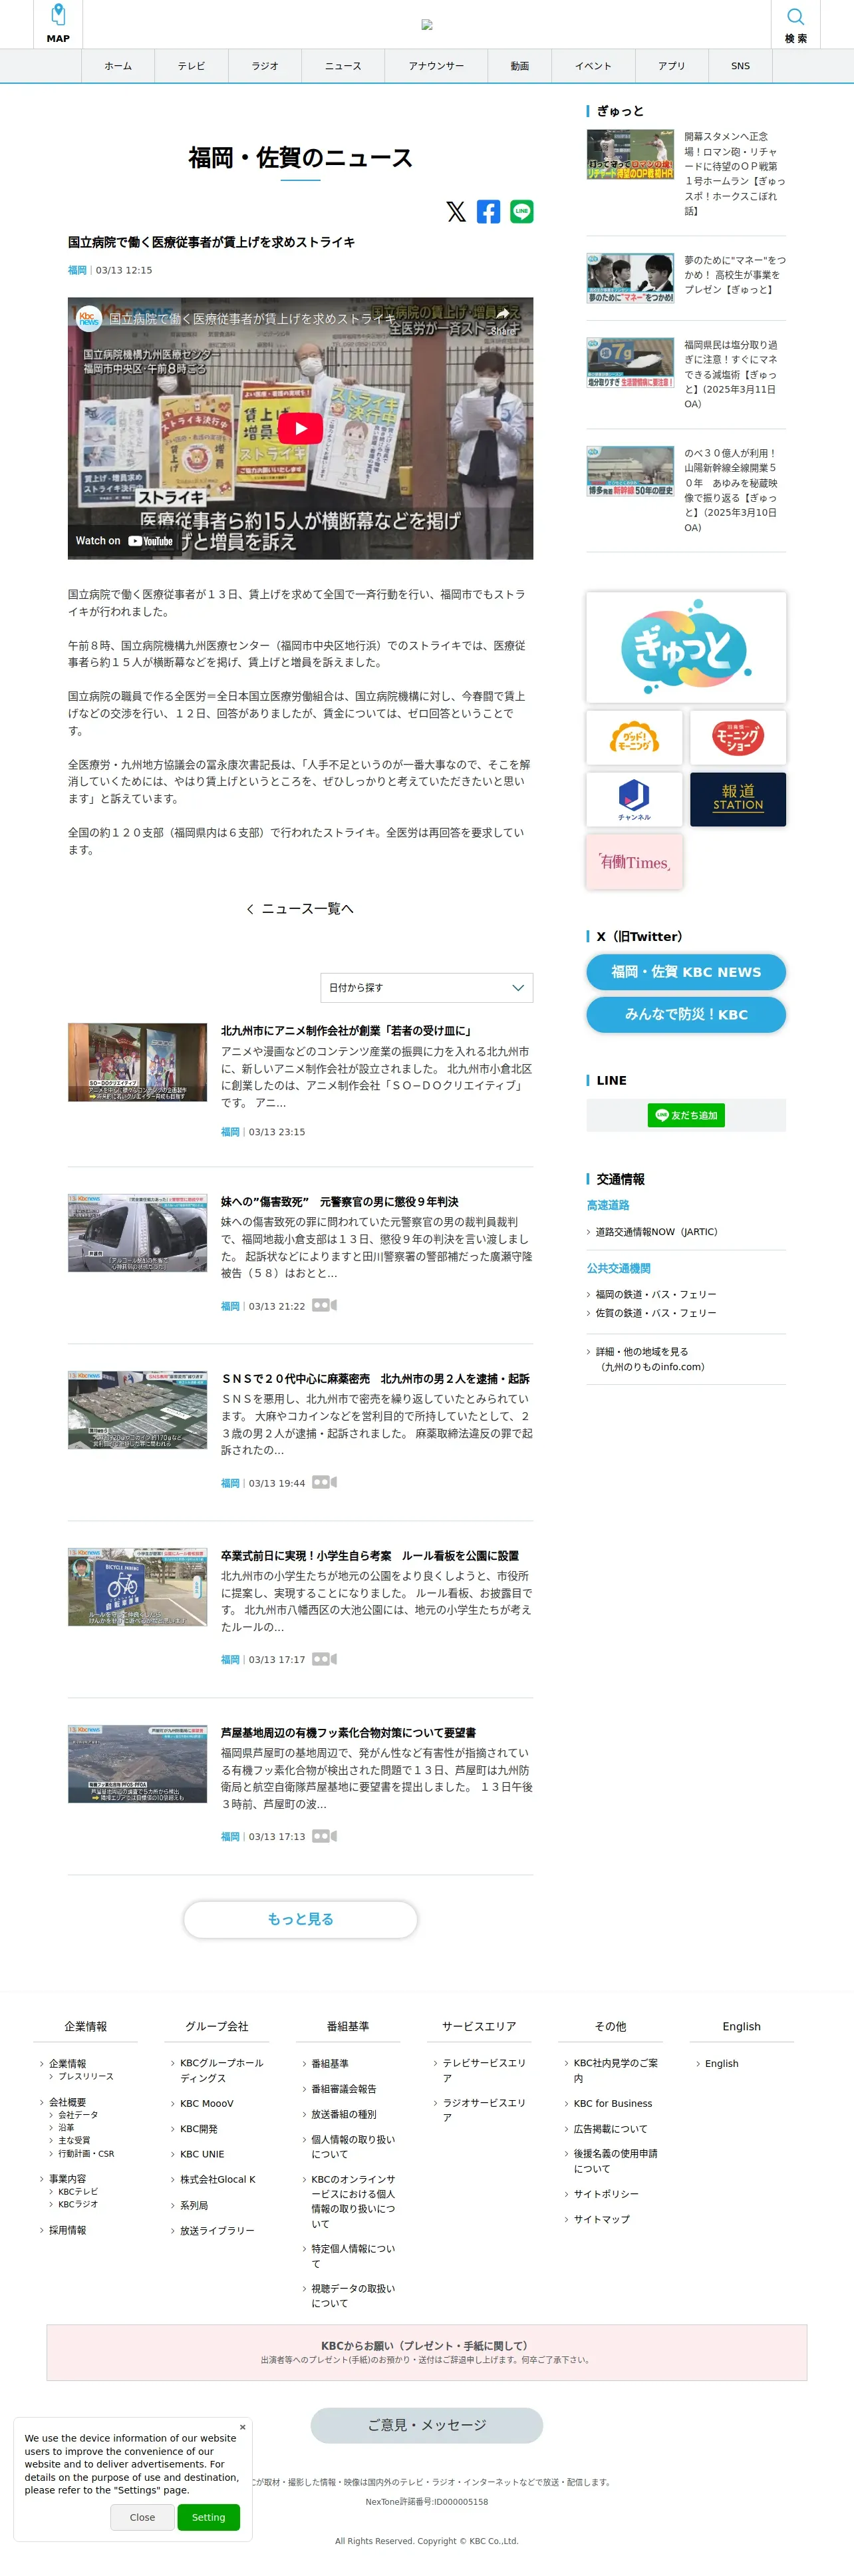854x2576 pixels.
Task: Open 佐賀の鉄道・バス・フェリー link
Action: [x=656, y=1313]
